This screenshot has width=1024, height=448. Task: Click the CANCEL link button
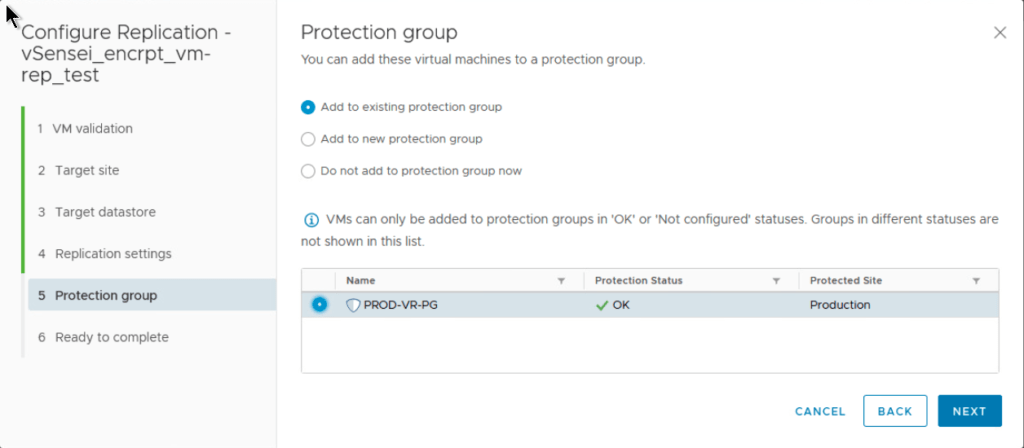coord(820,411)
